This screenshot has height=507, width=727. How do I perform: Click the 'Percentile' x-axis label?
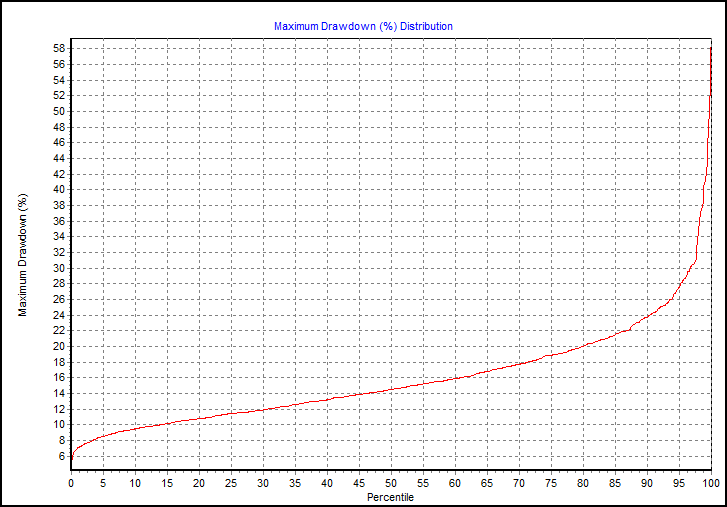click(x=390, y=497)
